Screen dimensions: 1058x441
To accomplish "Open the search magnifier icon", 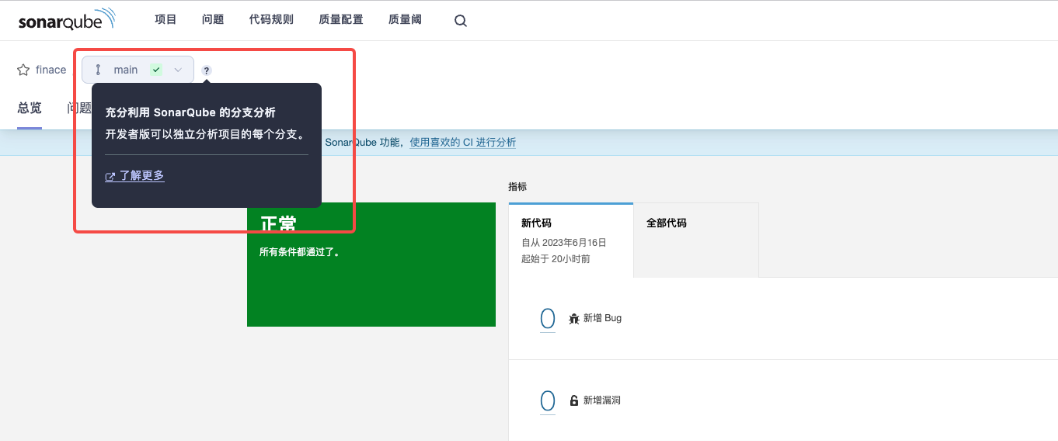I will click(460, 21).
